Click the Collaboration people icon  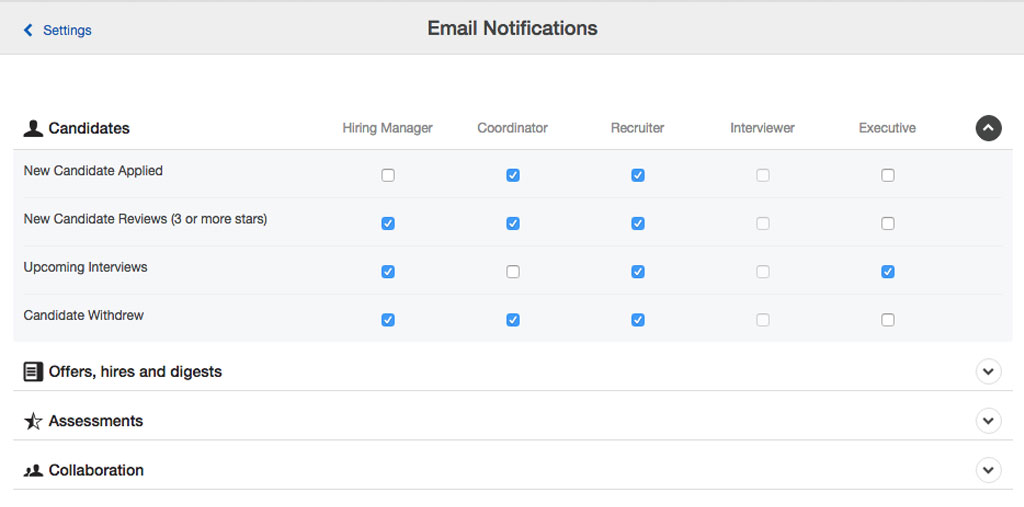click(x=33, y=470)
